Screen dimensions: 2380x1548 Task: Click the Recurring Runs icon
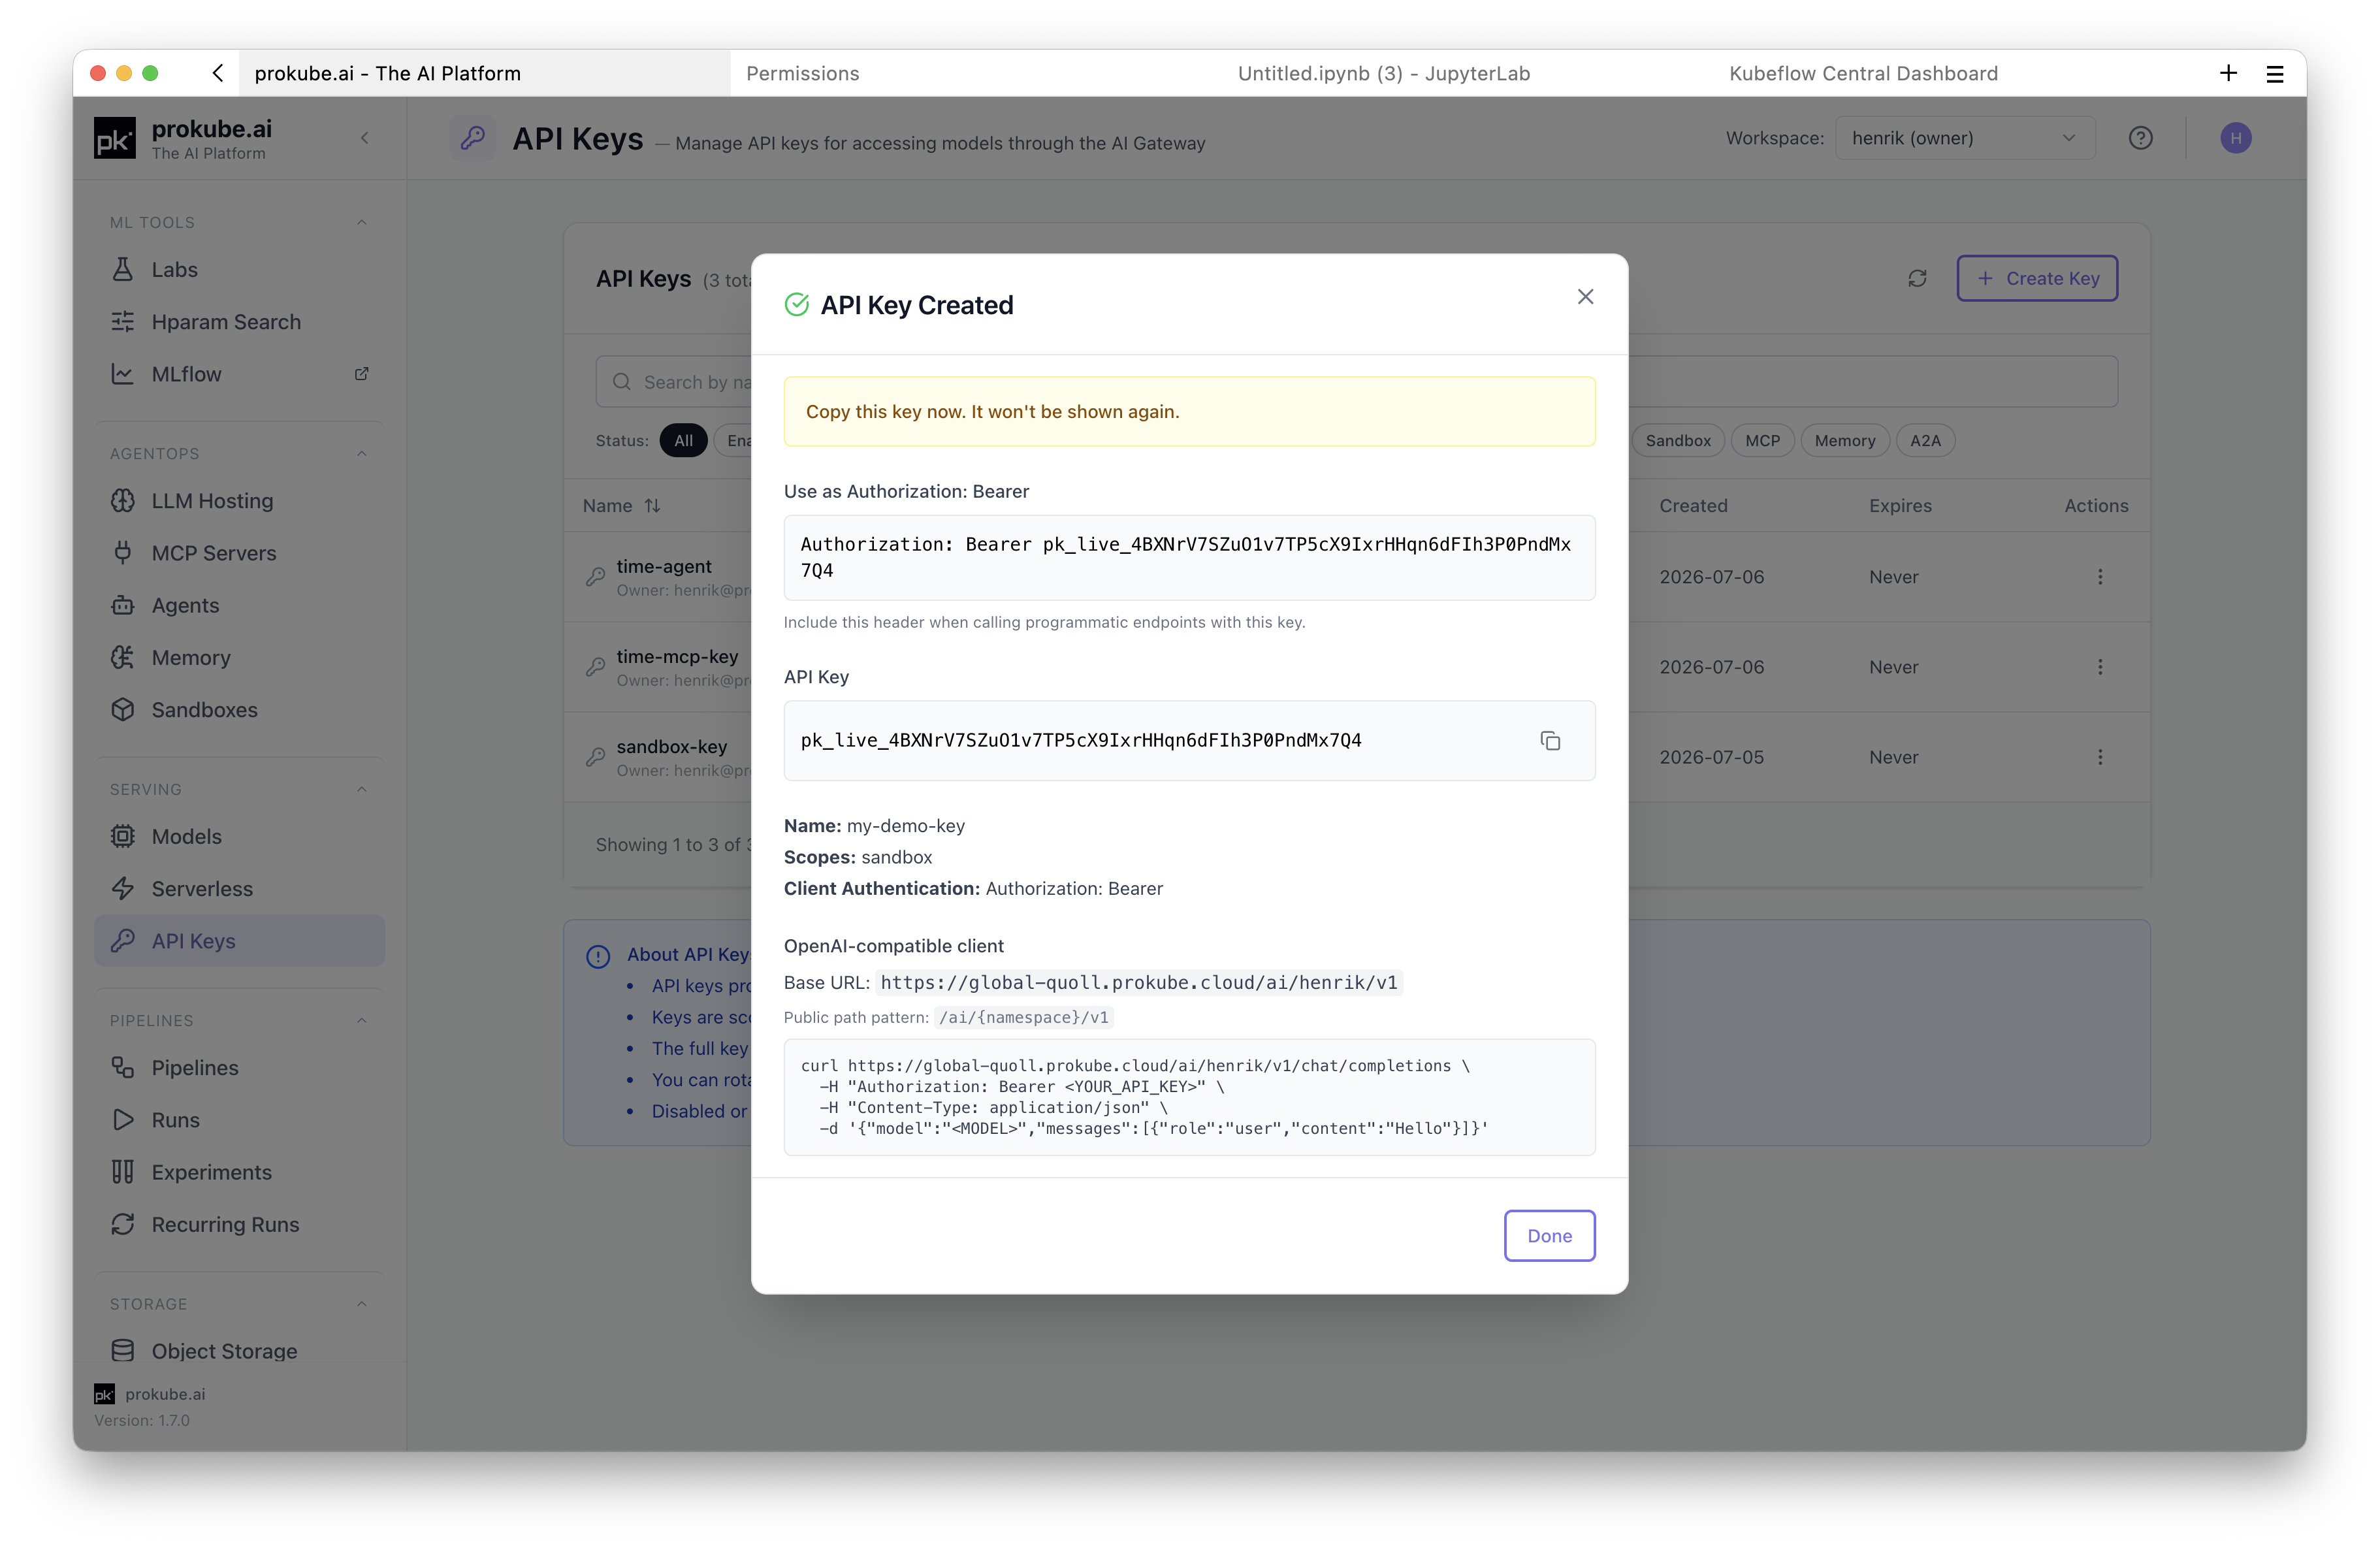coord(123,1224)
